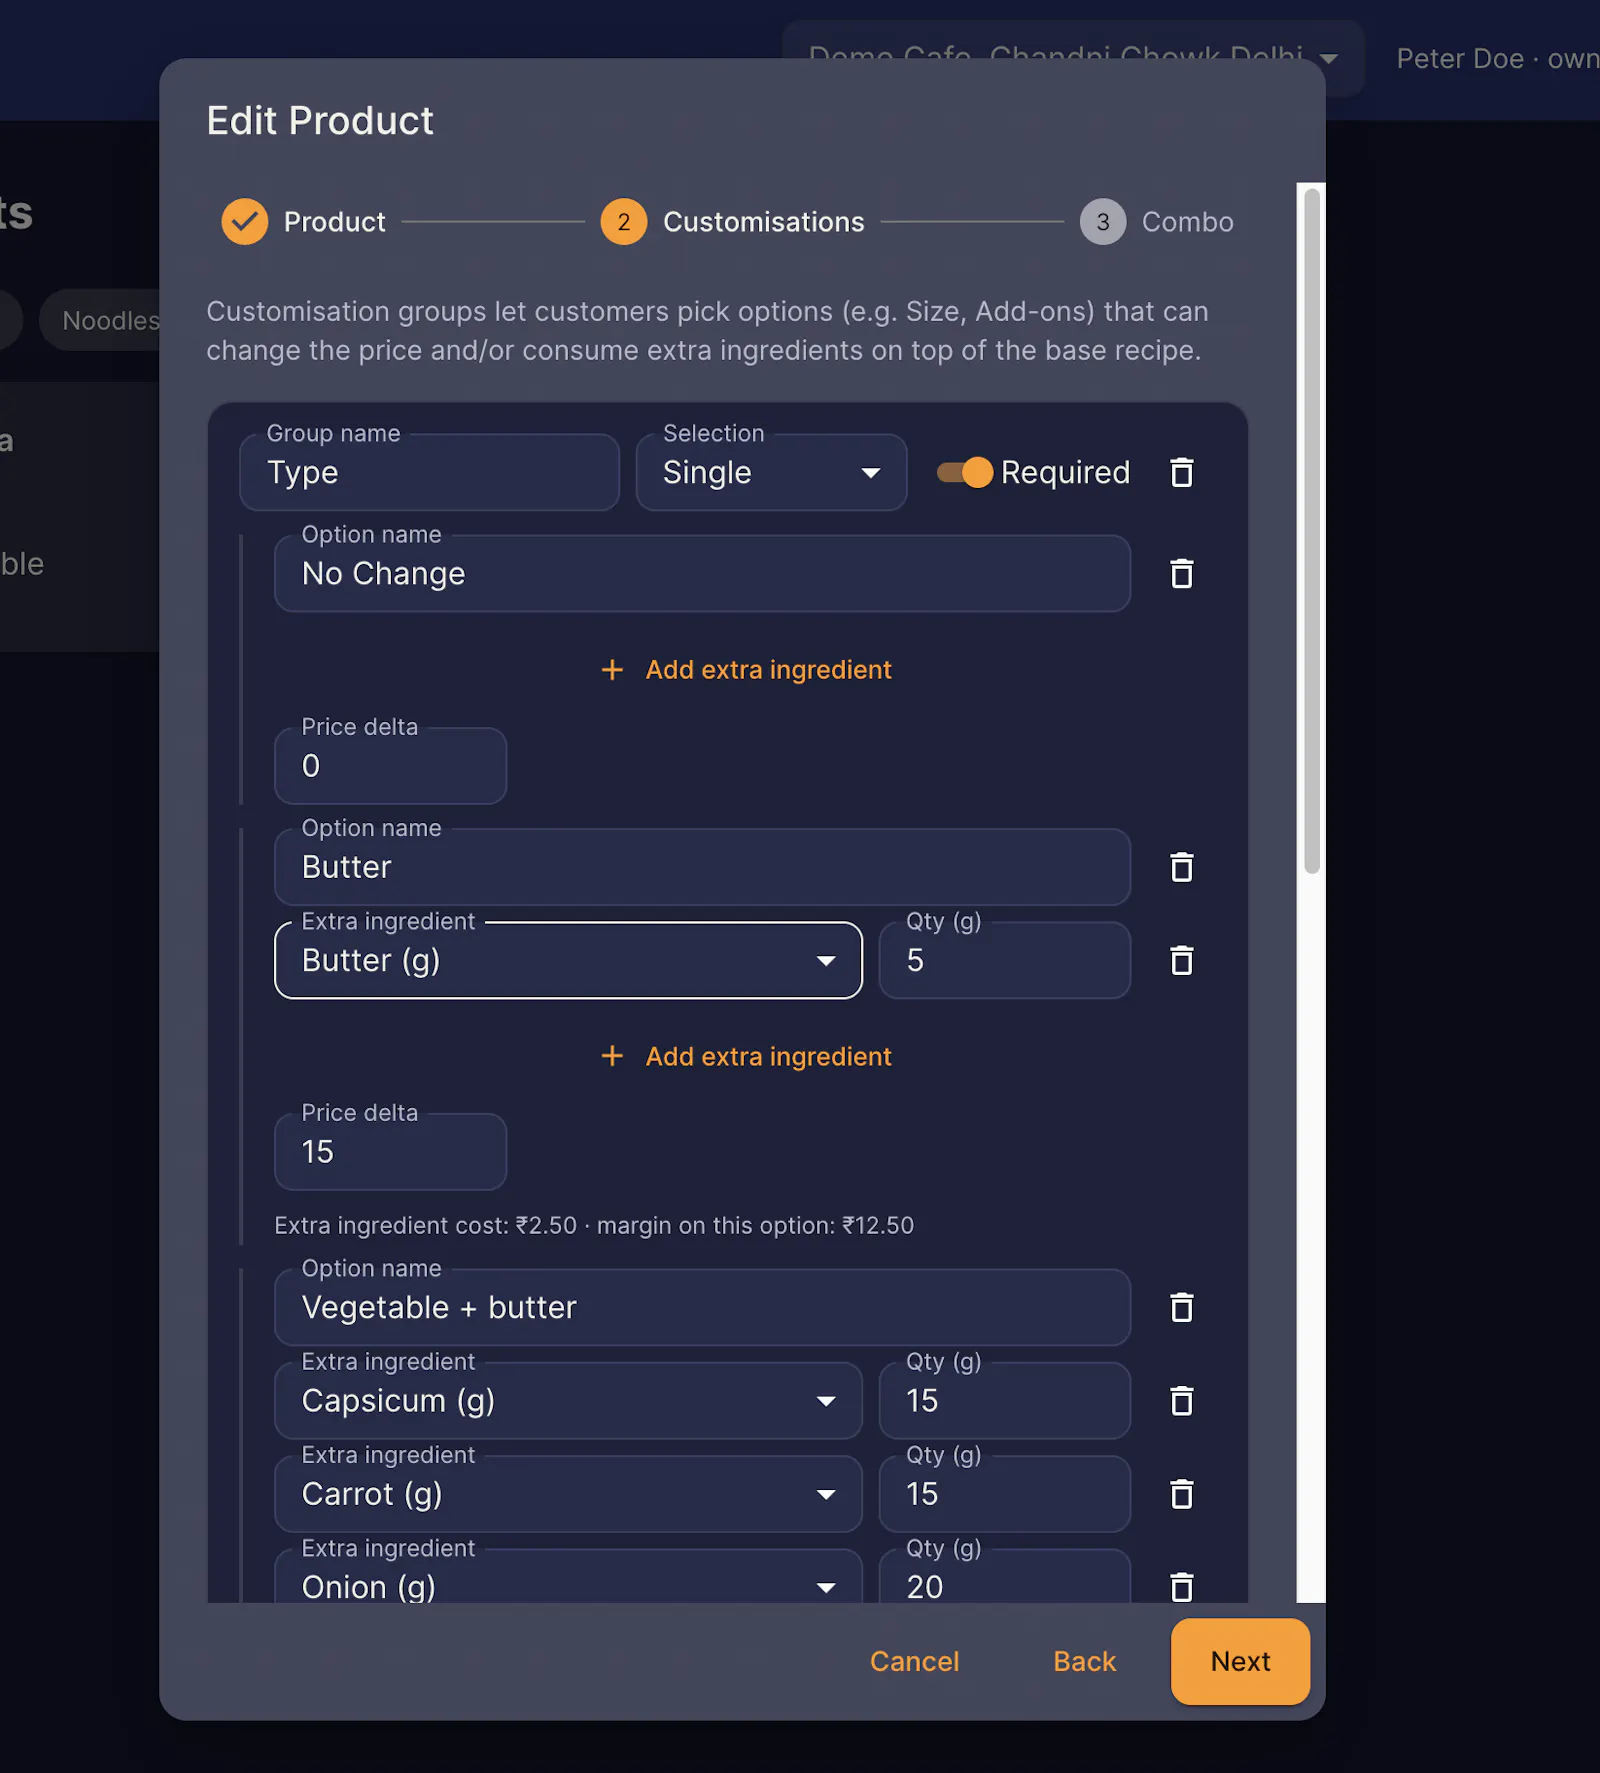The image size is (1600, 1773).
Task: Remove the Onion (g) ingredient row
Action: point(1181,1587)
